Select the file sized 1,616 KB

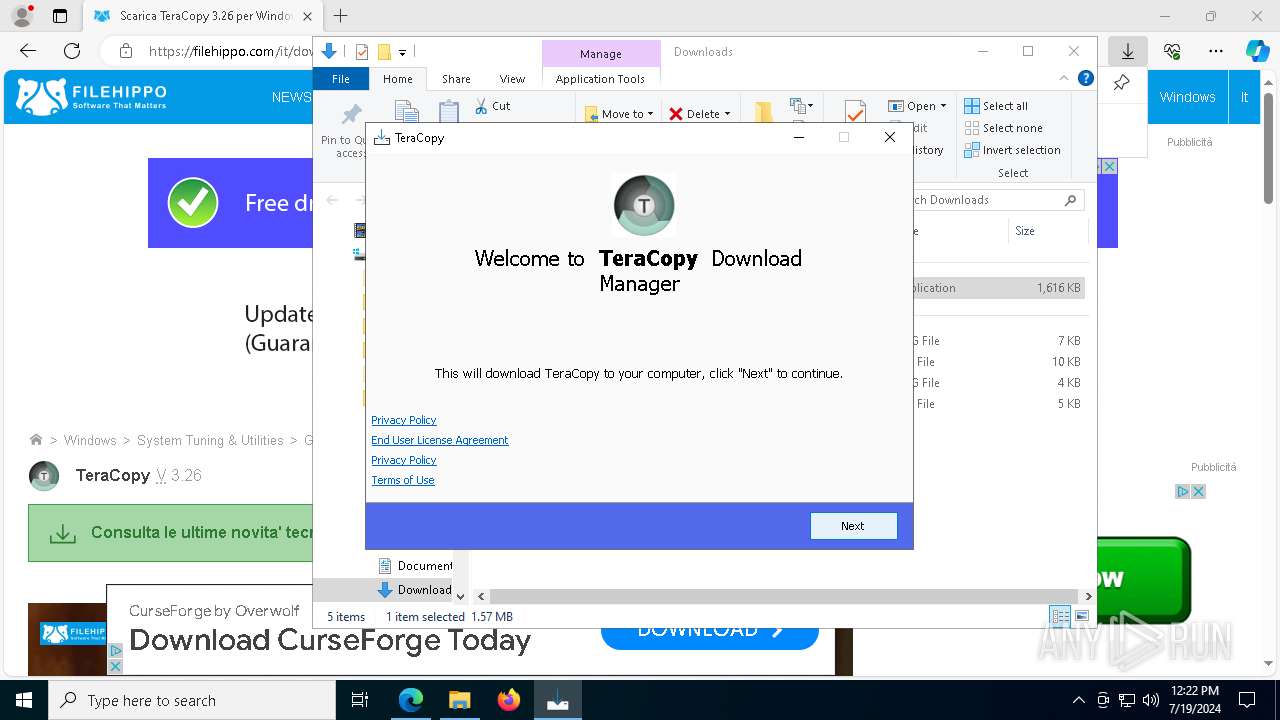[998, 288]
